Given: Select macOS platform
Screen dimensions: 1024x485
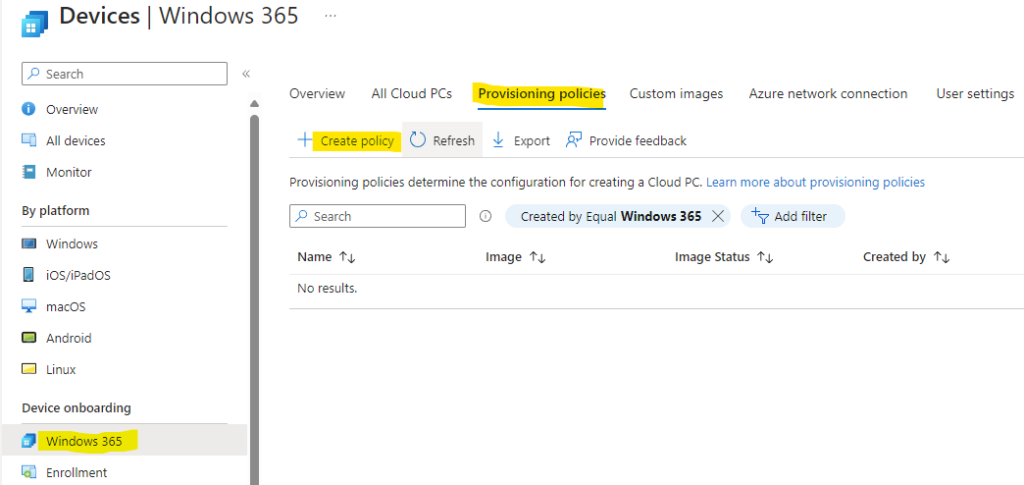Looking at the screenshot, I should [x=65, y=306].
